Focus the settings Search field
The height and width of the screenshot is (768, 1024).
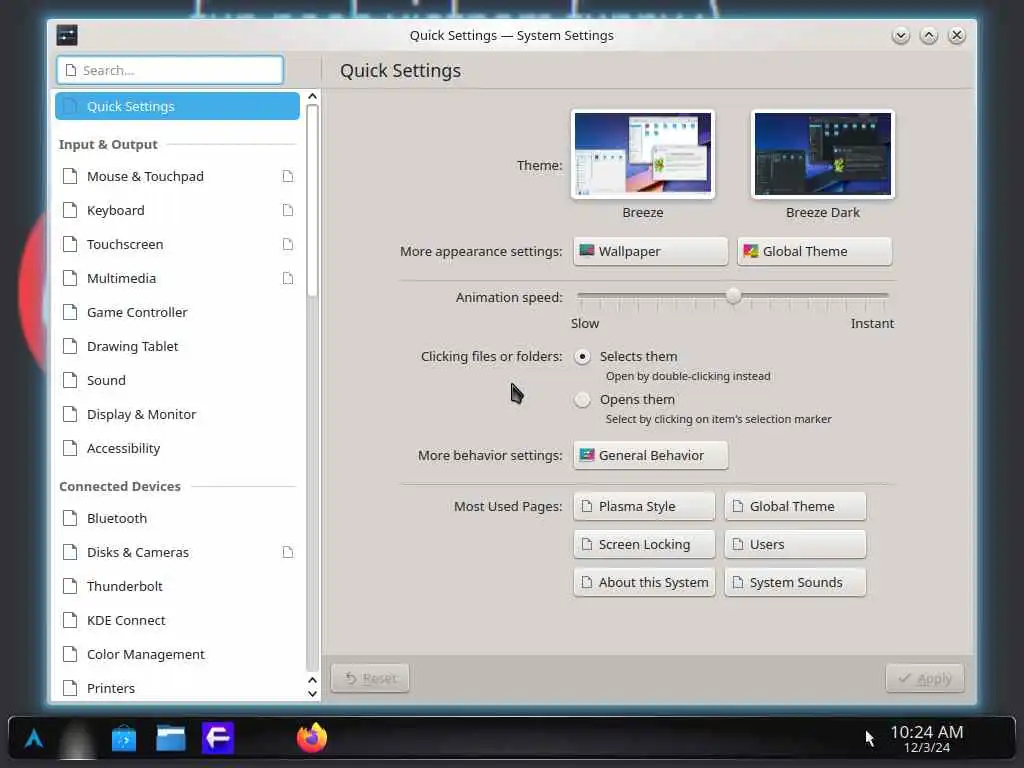click(x=170, y=70)
